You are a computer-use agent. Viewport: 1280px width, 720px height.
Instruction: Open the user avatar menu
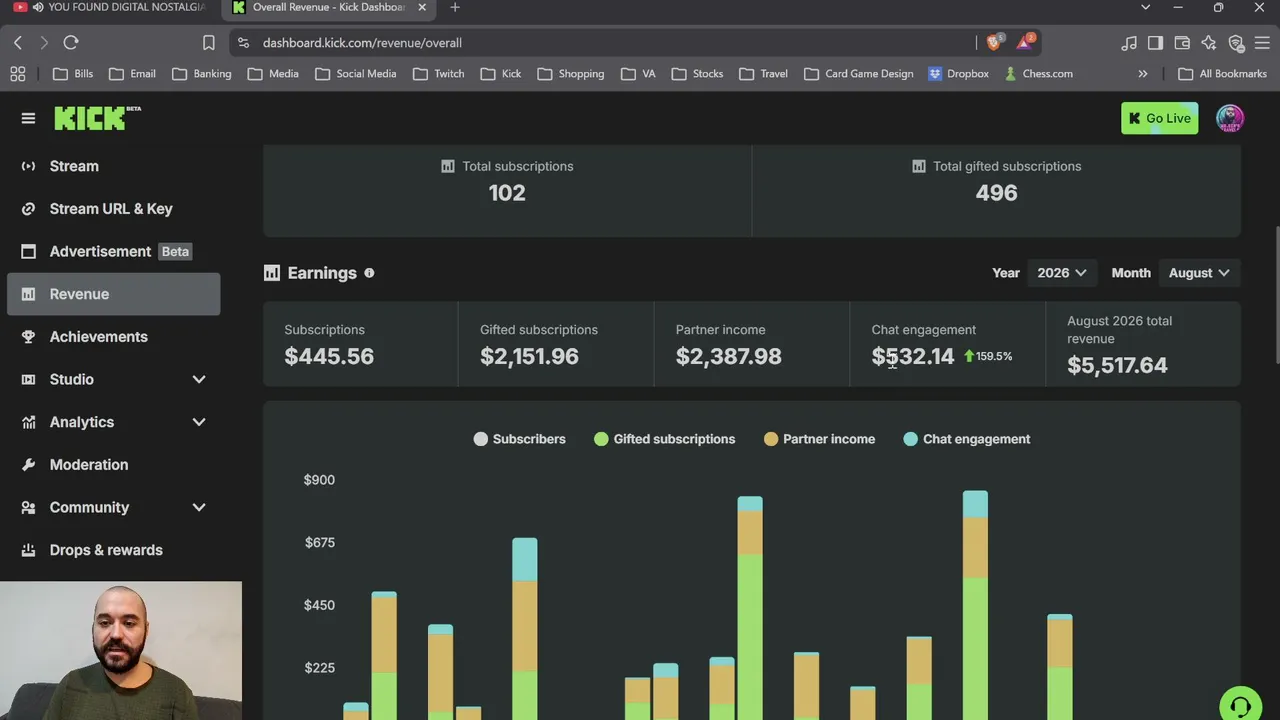tap(1230, 118)
